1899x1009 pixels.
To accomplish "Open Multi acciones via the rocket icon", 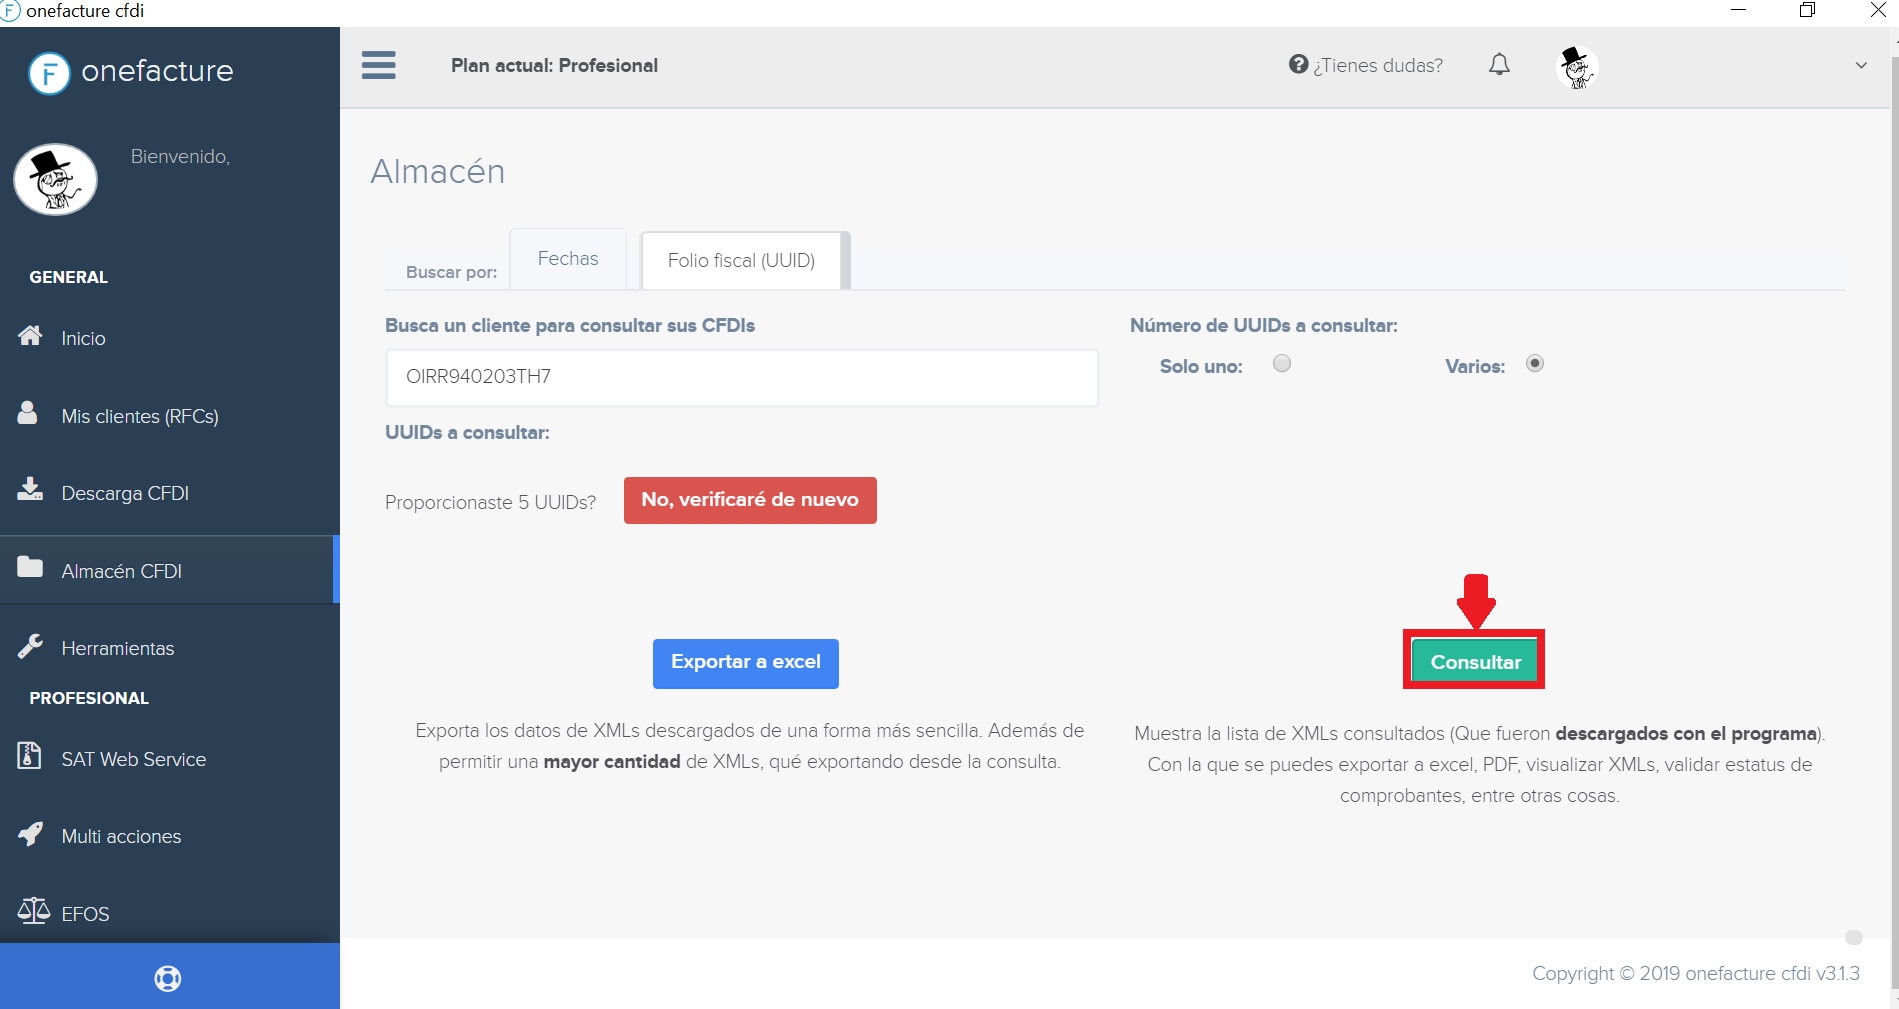I will [x=29, y=834].
